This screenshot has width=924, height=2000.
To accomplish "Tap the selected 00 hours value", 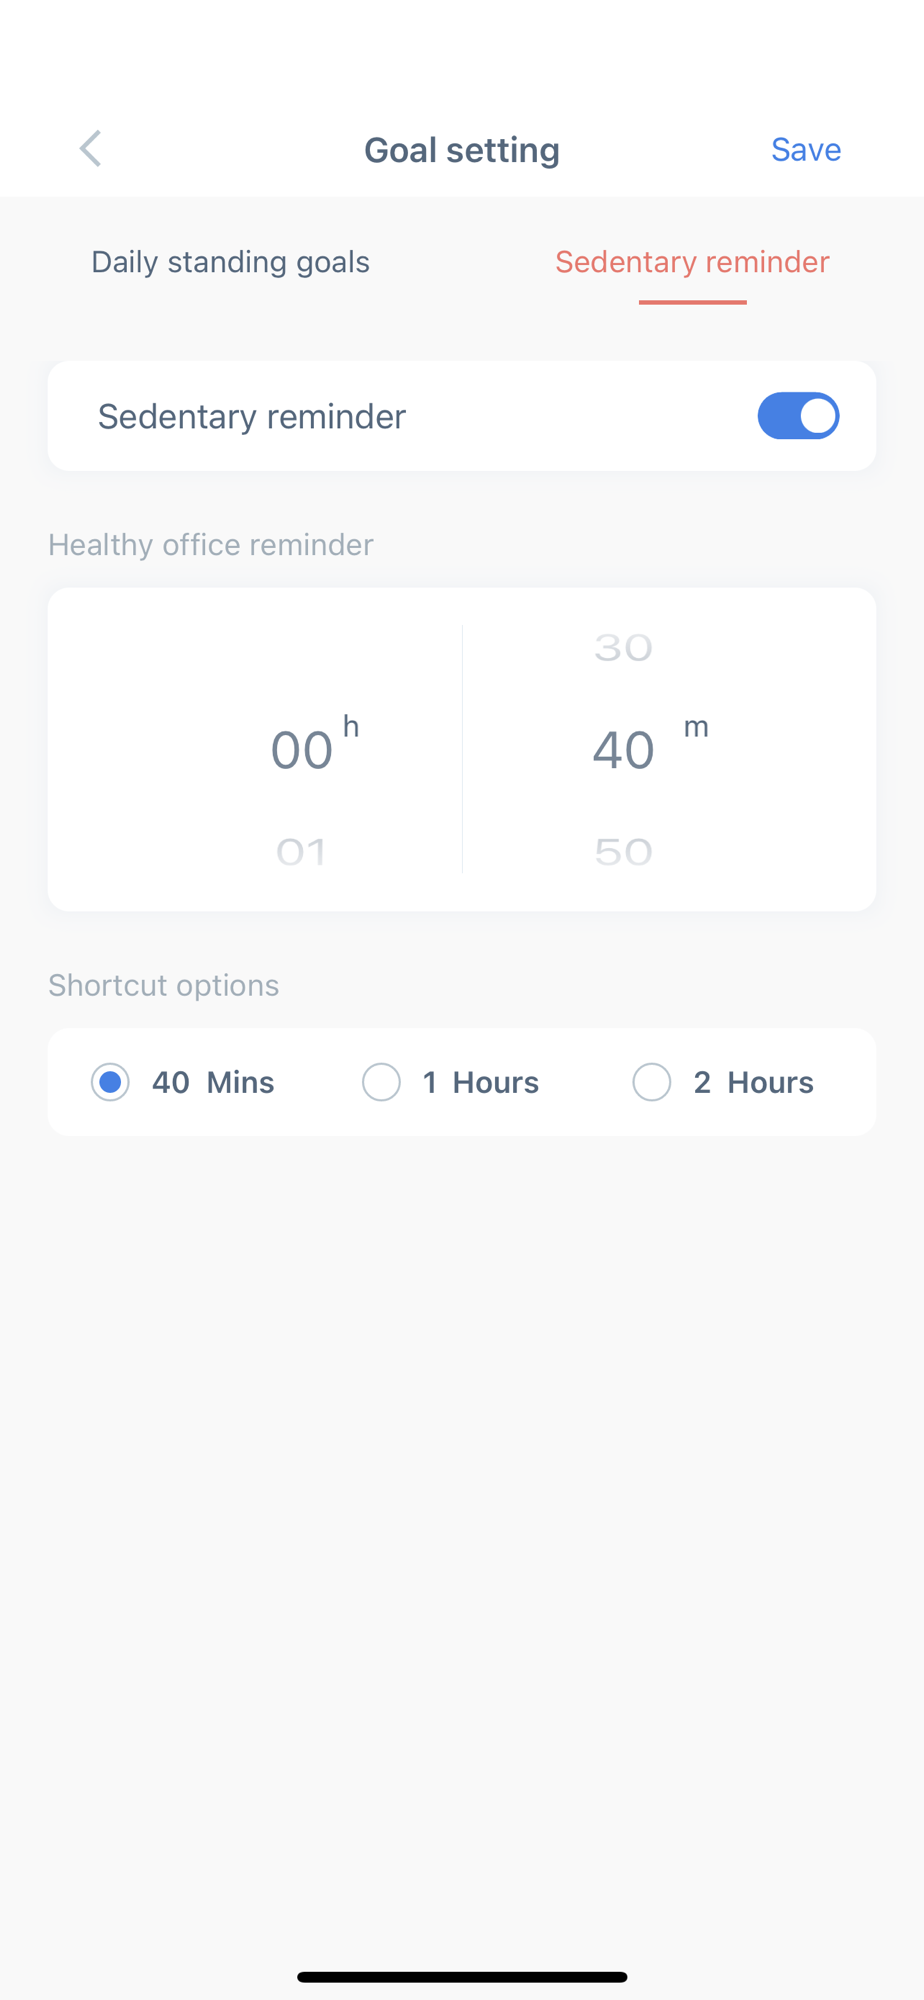I will (301, 750).
